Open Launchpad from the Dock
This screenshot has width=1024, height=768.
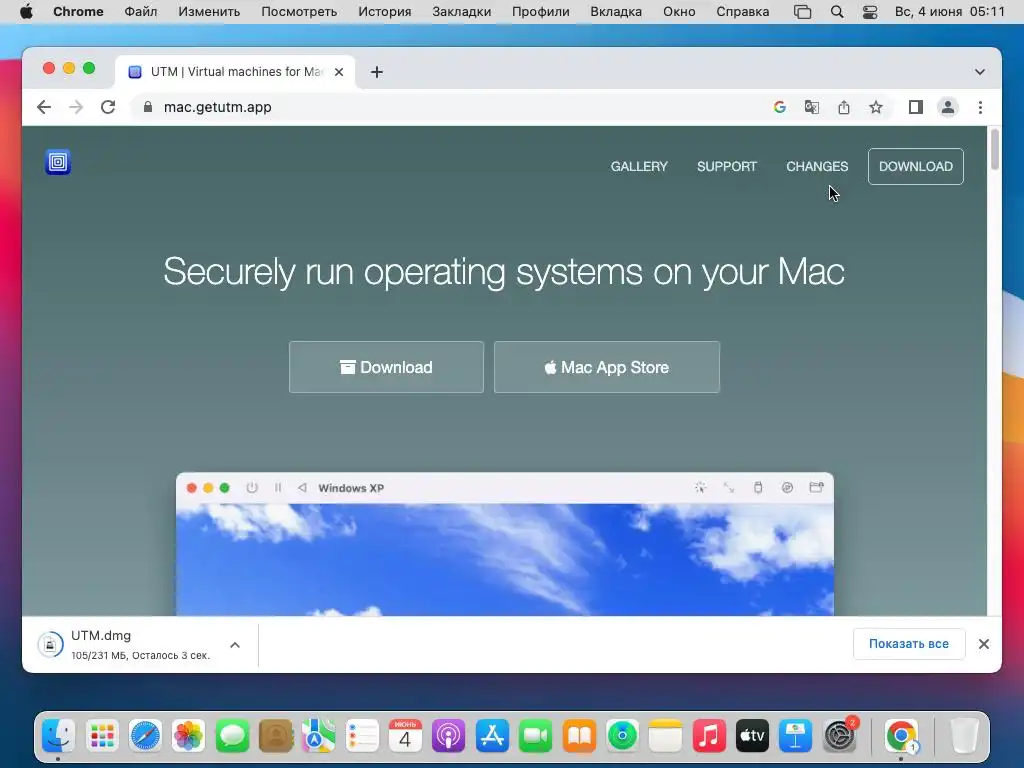102,736
